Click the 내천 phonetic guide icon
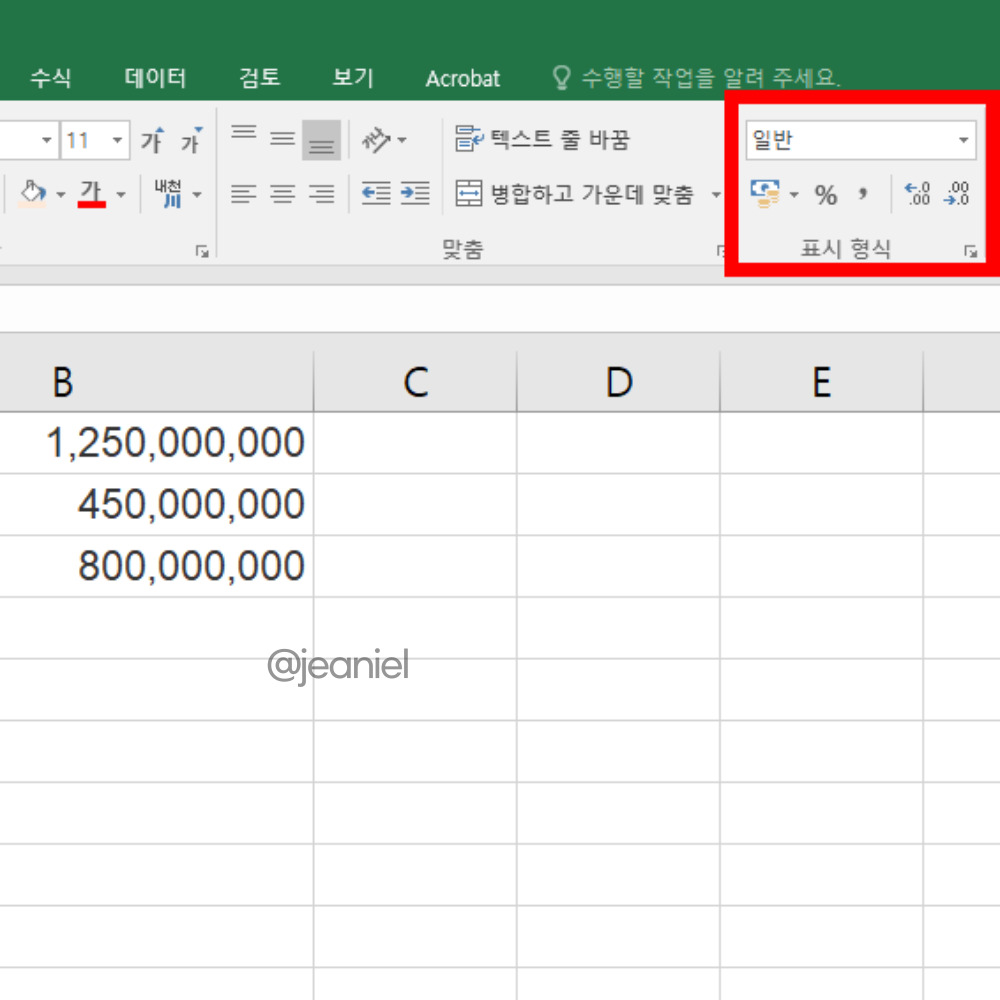This screenshot has height=1000, width=1000. (168, 193)
